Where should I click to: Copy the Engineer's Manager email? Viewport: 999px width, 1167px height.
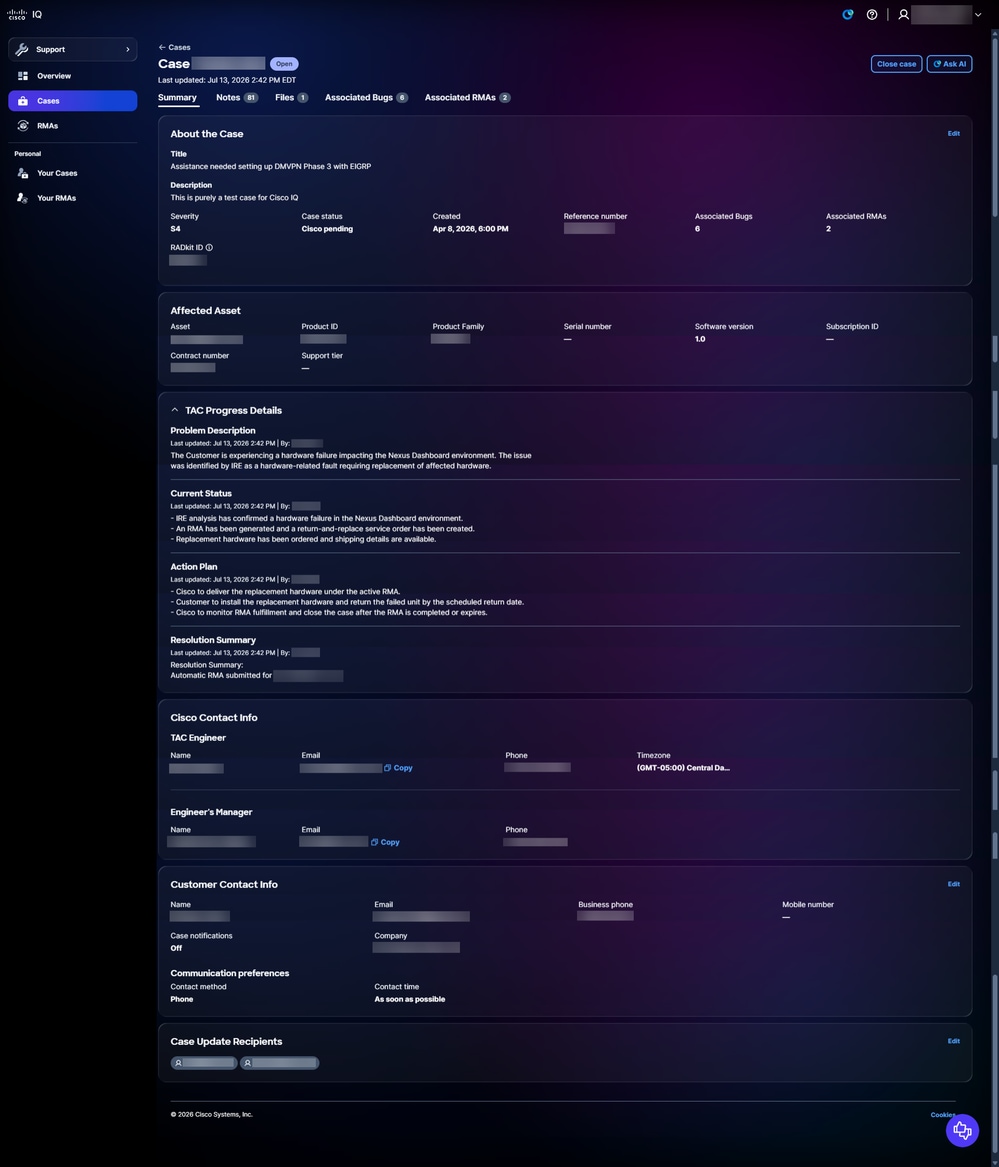click(x=386, y=842)
